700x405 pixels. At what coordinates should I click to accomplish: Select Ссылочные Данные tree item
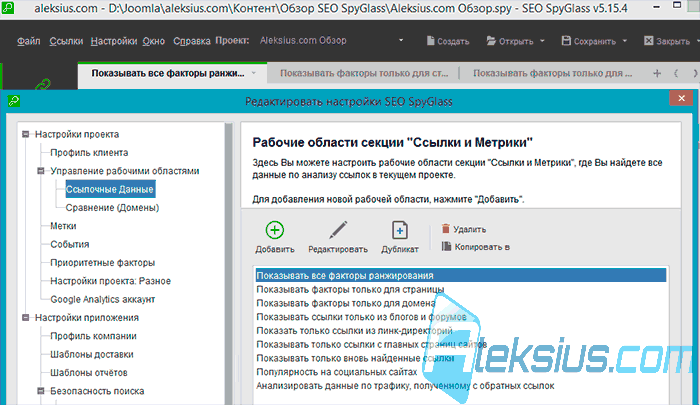click(110, 189)
